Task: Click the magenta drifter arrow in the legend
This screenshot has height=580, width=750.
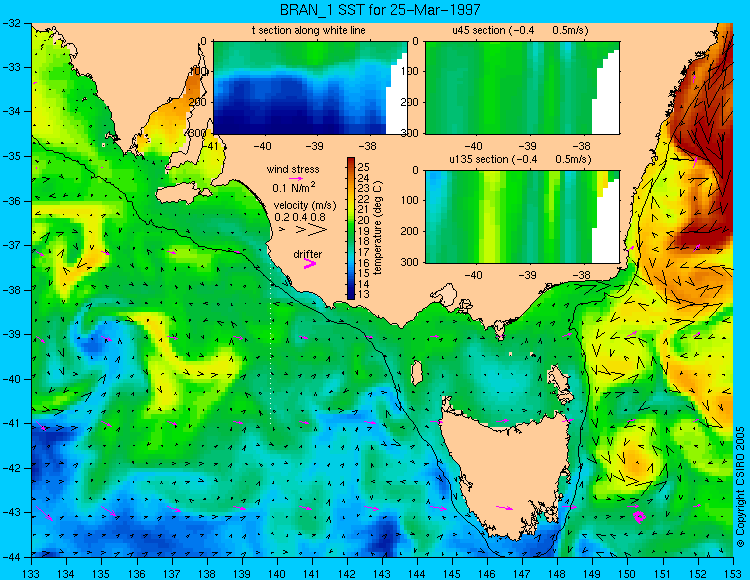Action: [310, 264]
